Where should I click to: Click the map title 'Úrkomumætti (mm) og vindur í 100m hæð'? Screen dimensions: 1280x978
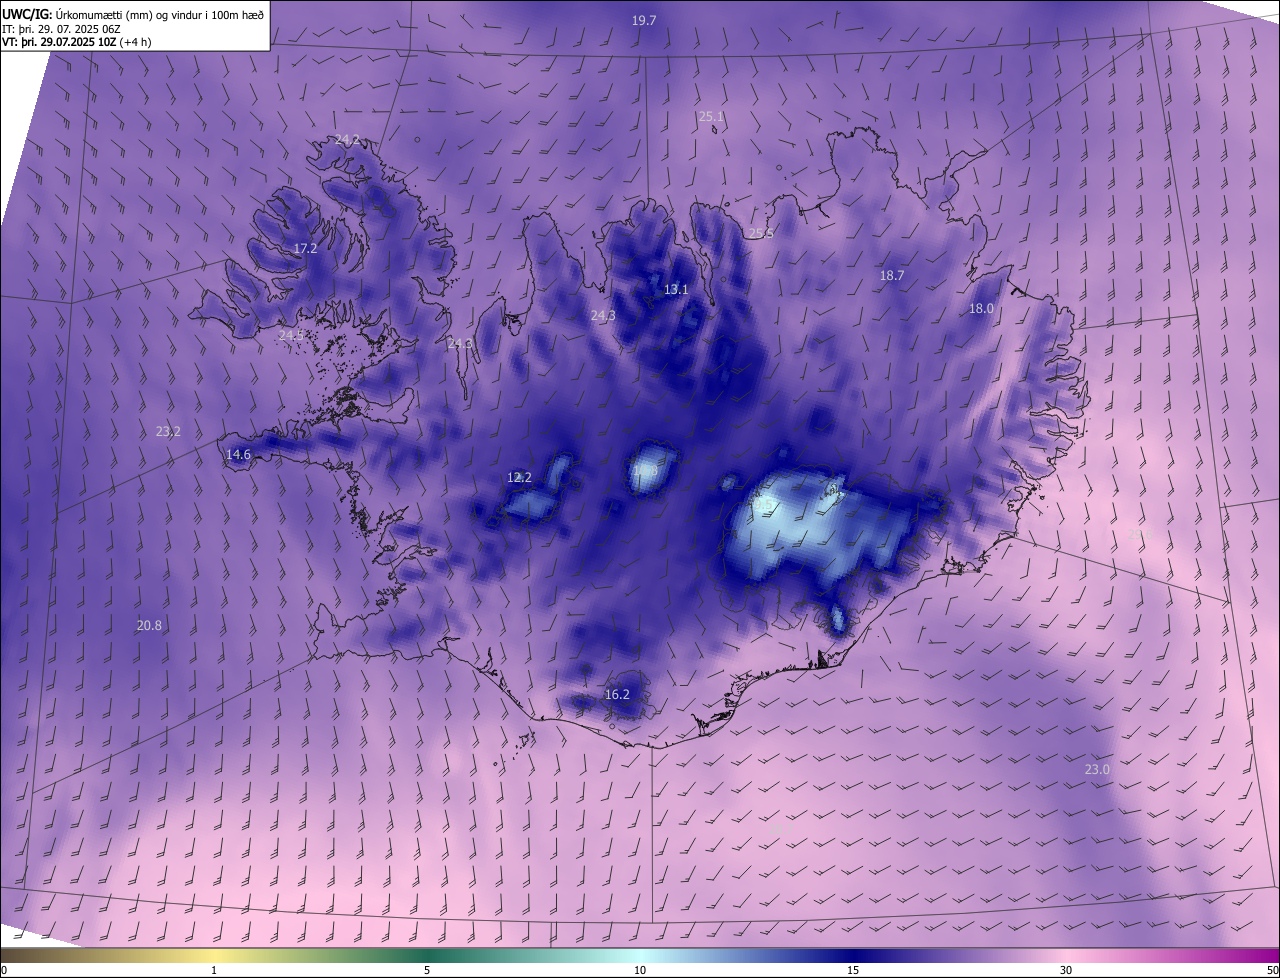tap(160, 13)
